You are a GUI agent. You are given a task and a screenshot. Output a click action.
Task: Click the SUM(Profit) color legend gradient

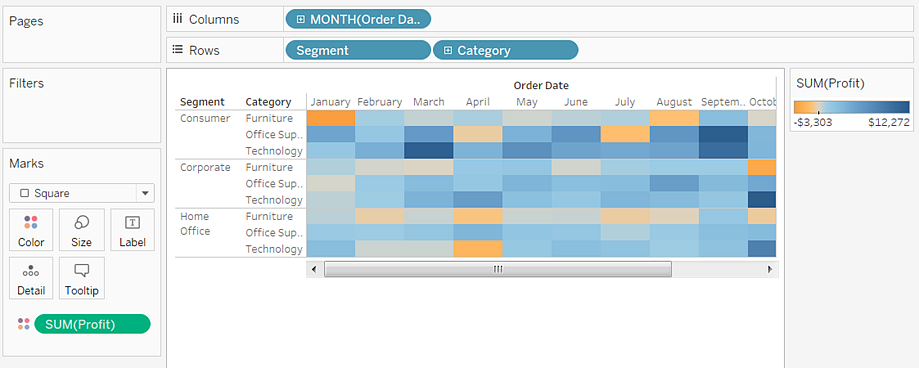(852, 107)
